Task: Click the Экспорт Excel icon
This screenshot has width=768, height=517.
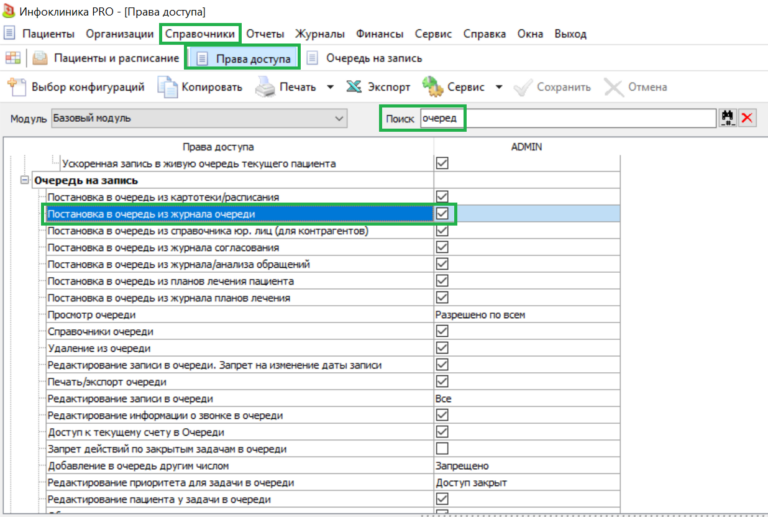Action: click(x=354, y=87)
